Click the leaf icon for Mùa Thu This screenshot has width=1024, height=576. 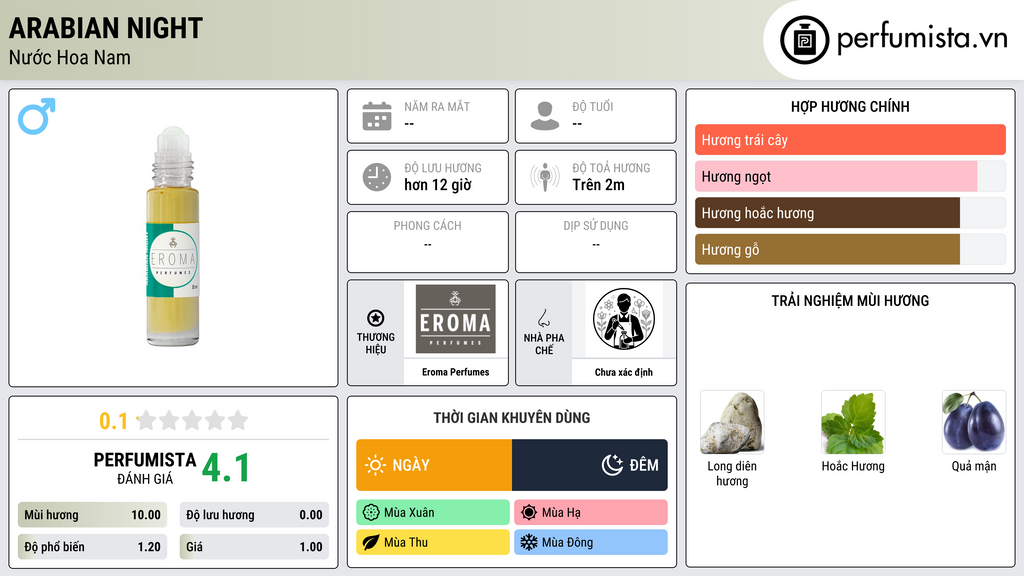[371, 542]
